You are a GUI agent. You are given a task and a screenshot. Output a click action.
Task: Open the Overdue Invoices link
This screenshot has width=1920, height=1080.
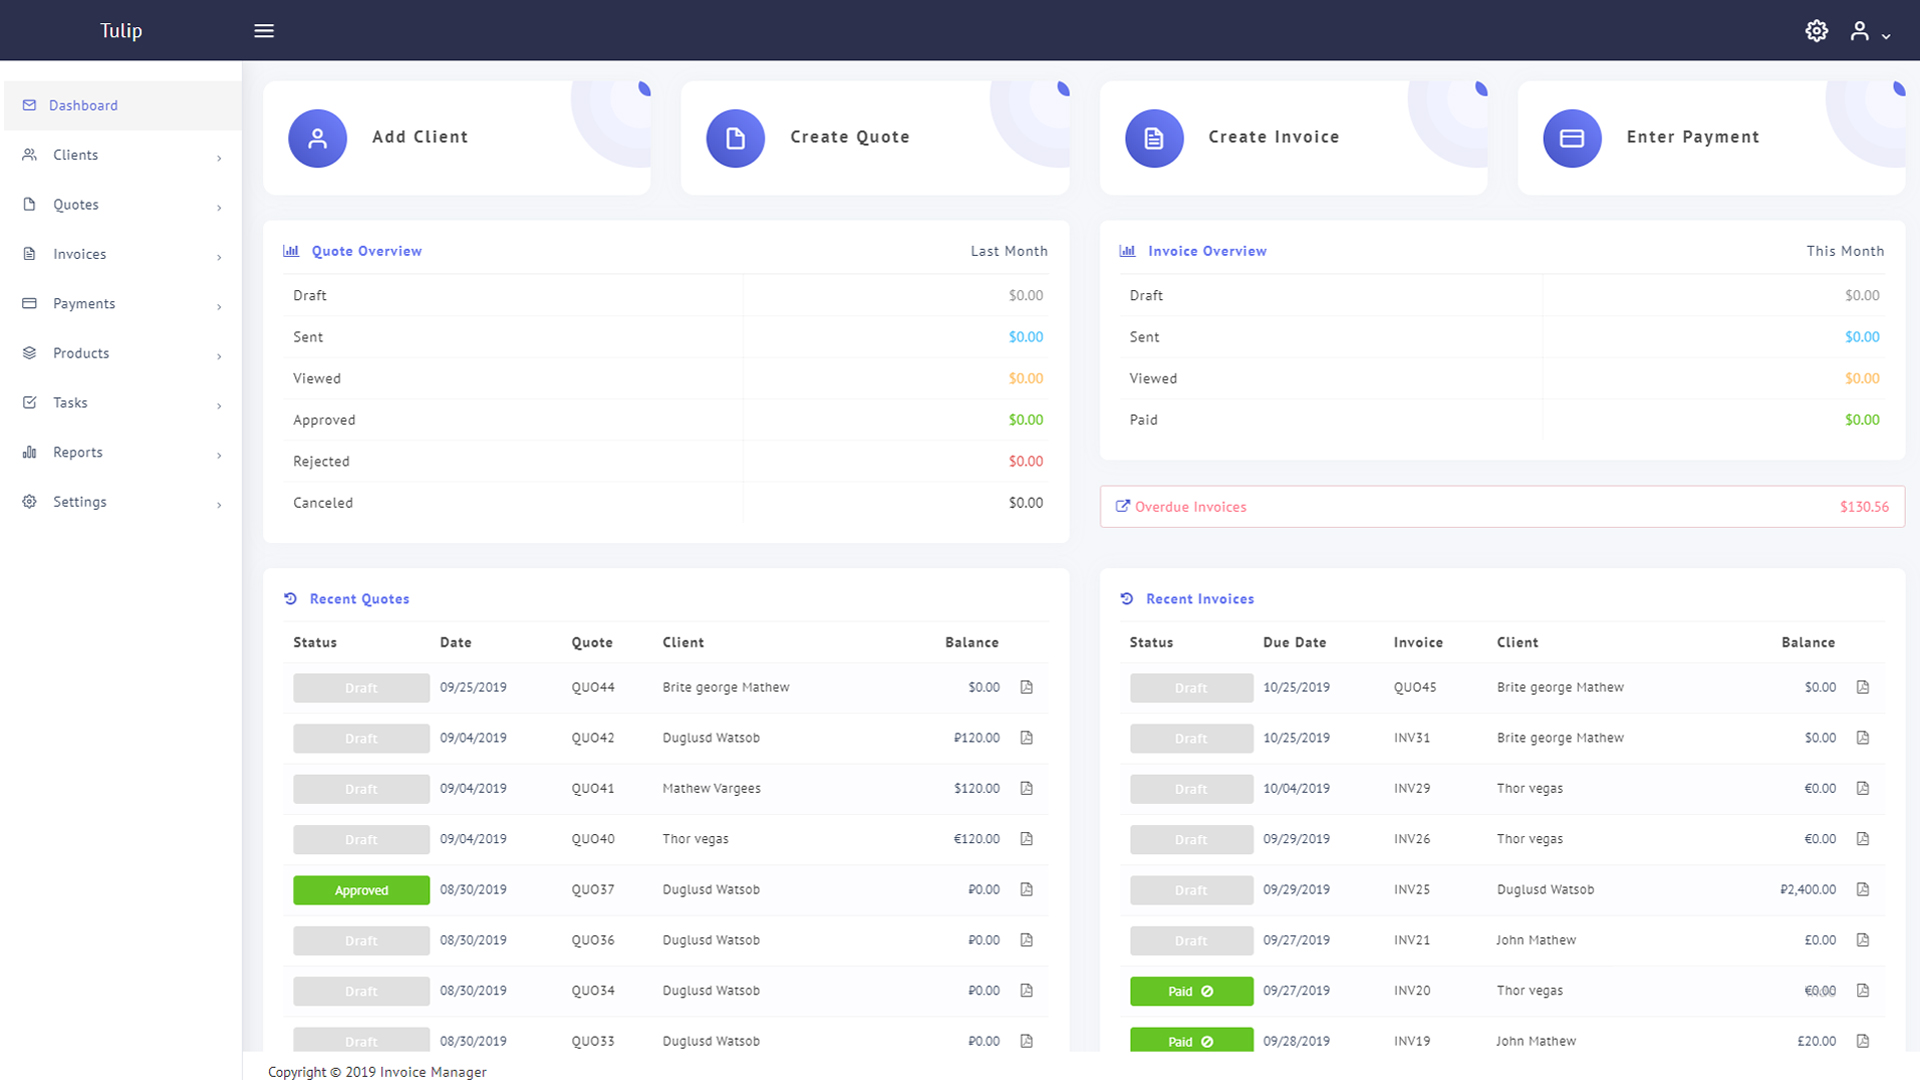1190,507
